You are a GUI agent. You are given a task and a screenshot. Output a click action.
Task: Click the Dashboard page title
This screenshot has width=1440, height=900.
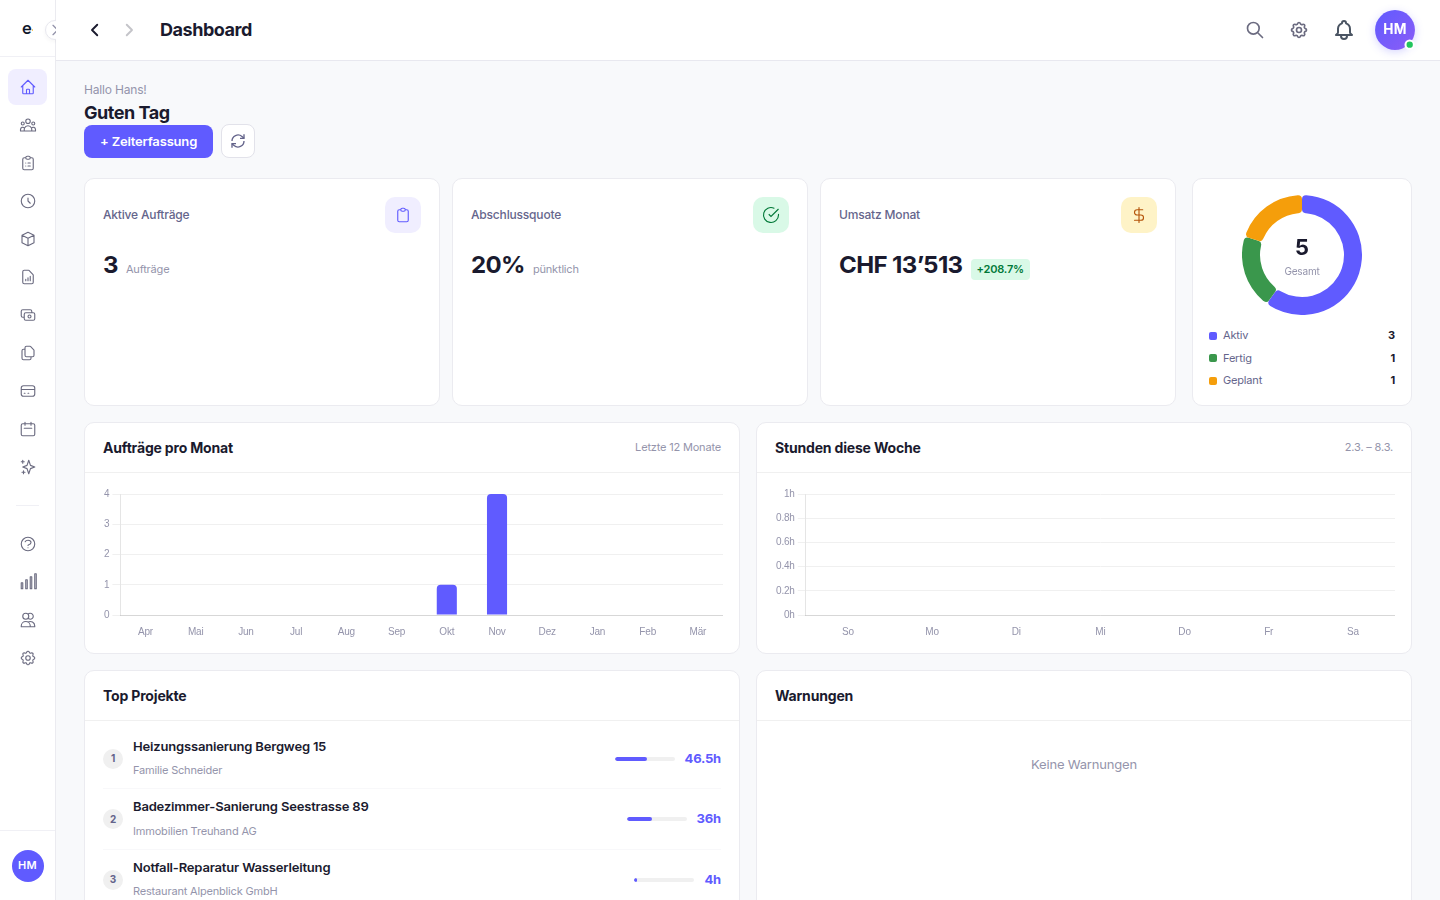(206, 30)
